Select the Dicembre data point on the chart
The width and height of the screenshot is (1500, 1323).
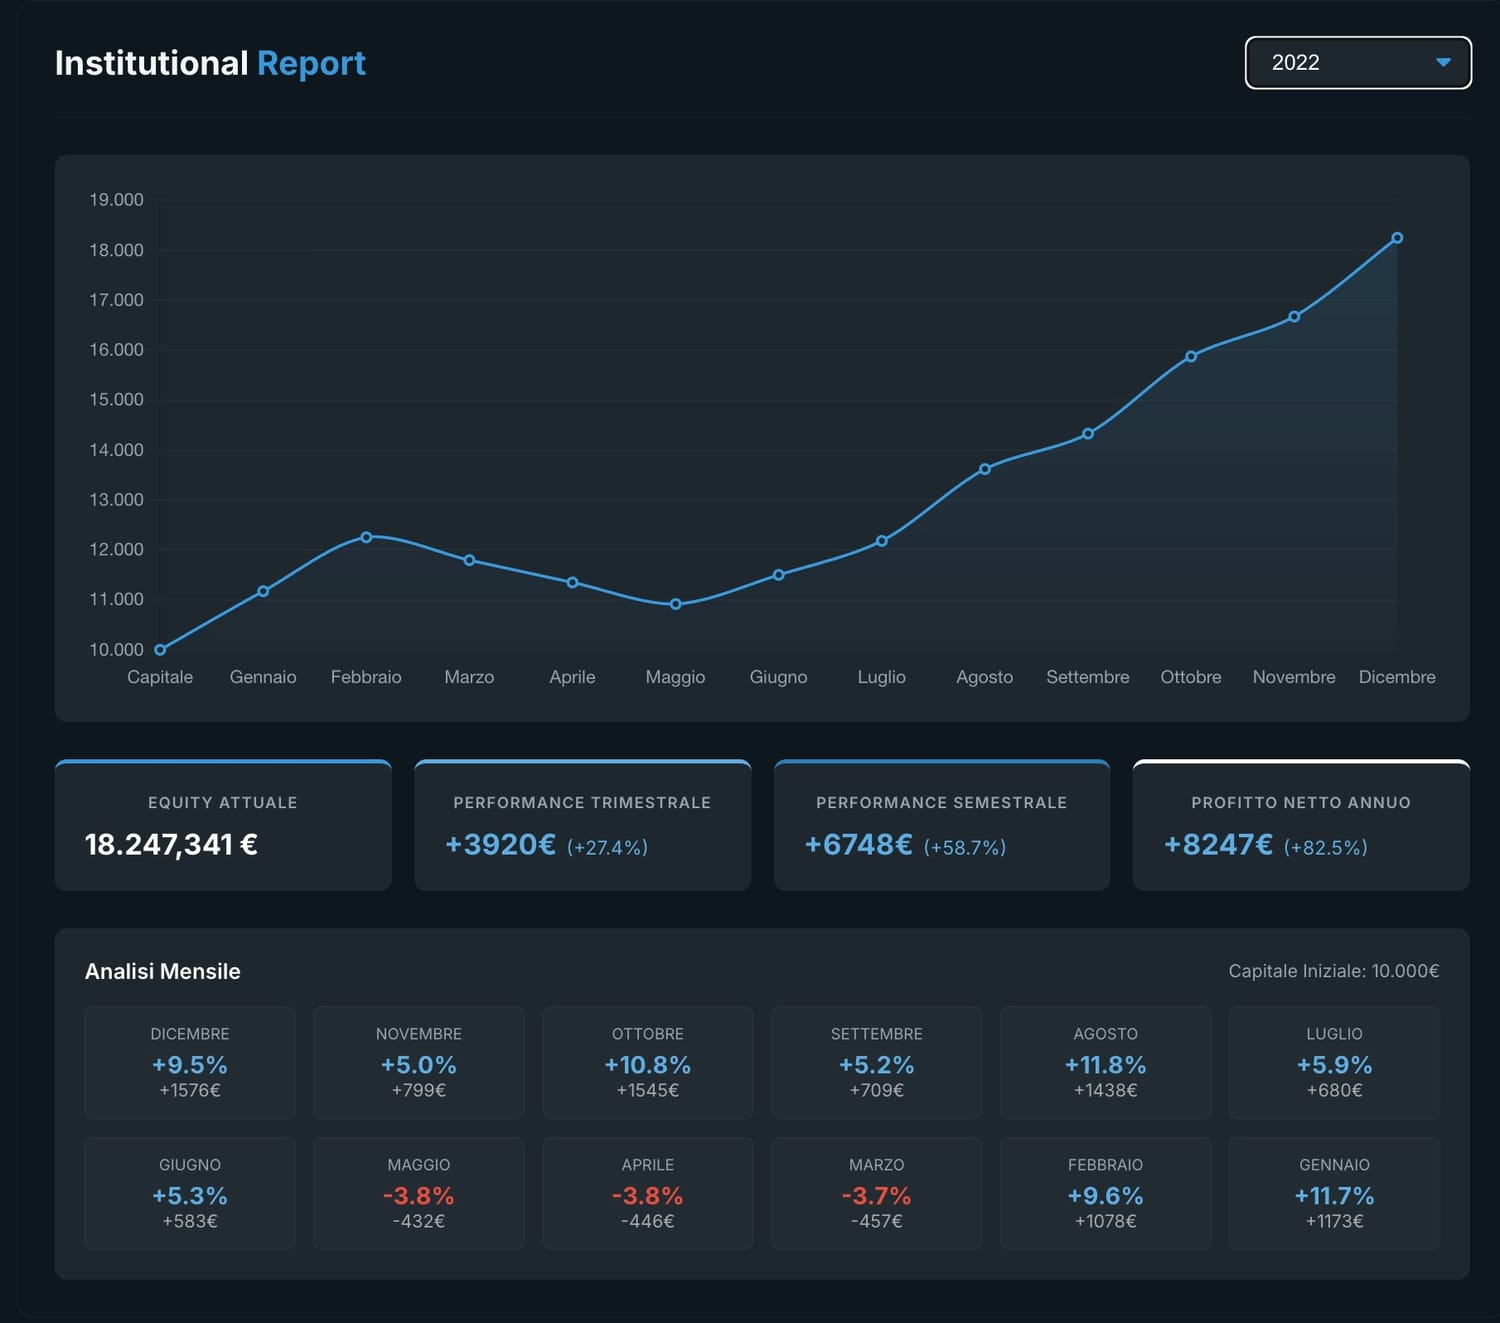pyautogui.click(x=1397, y=237)
